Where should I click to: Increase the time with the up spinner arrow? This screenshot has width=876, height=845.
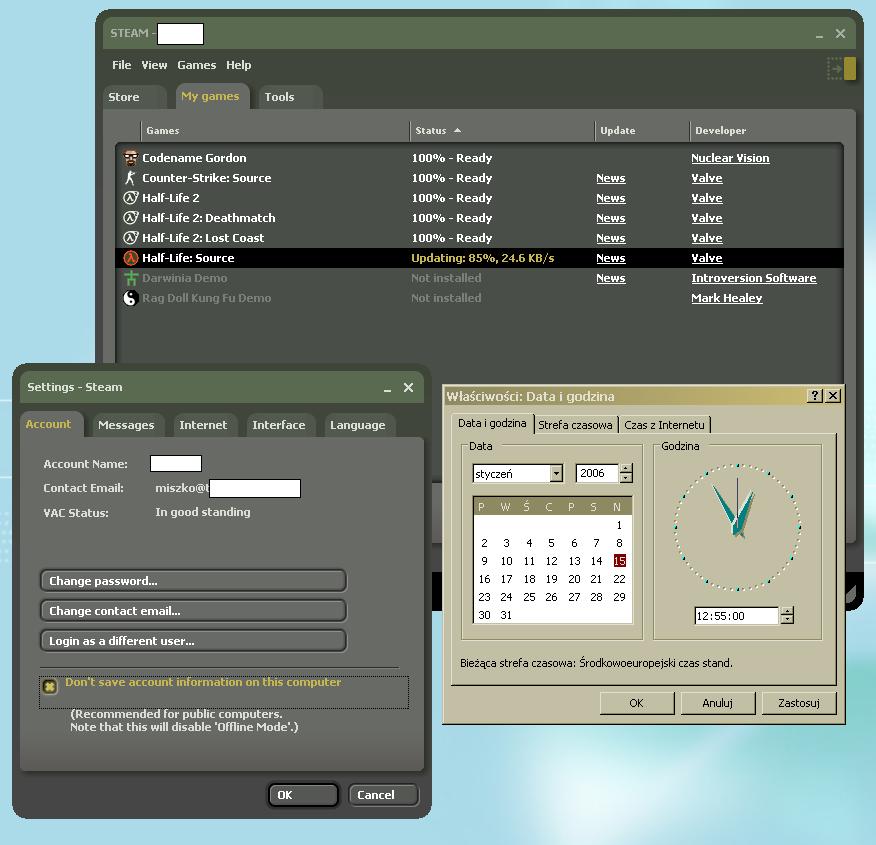pyautogui.click(x=787, y=612)
